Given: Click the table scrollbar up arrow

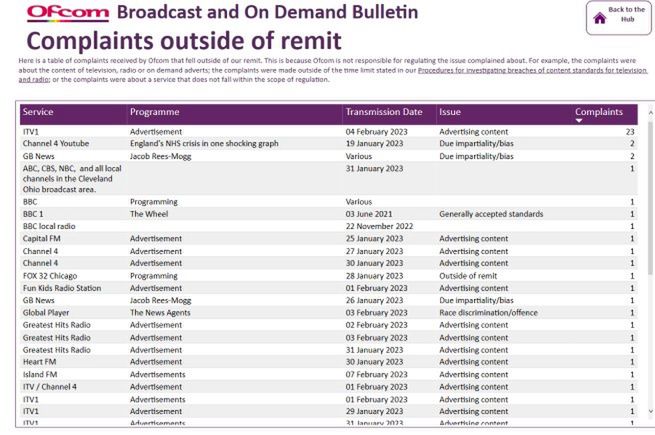Looking at the screenshot, I should click(x=650, y=113).
